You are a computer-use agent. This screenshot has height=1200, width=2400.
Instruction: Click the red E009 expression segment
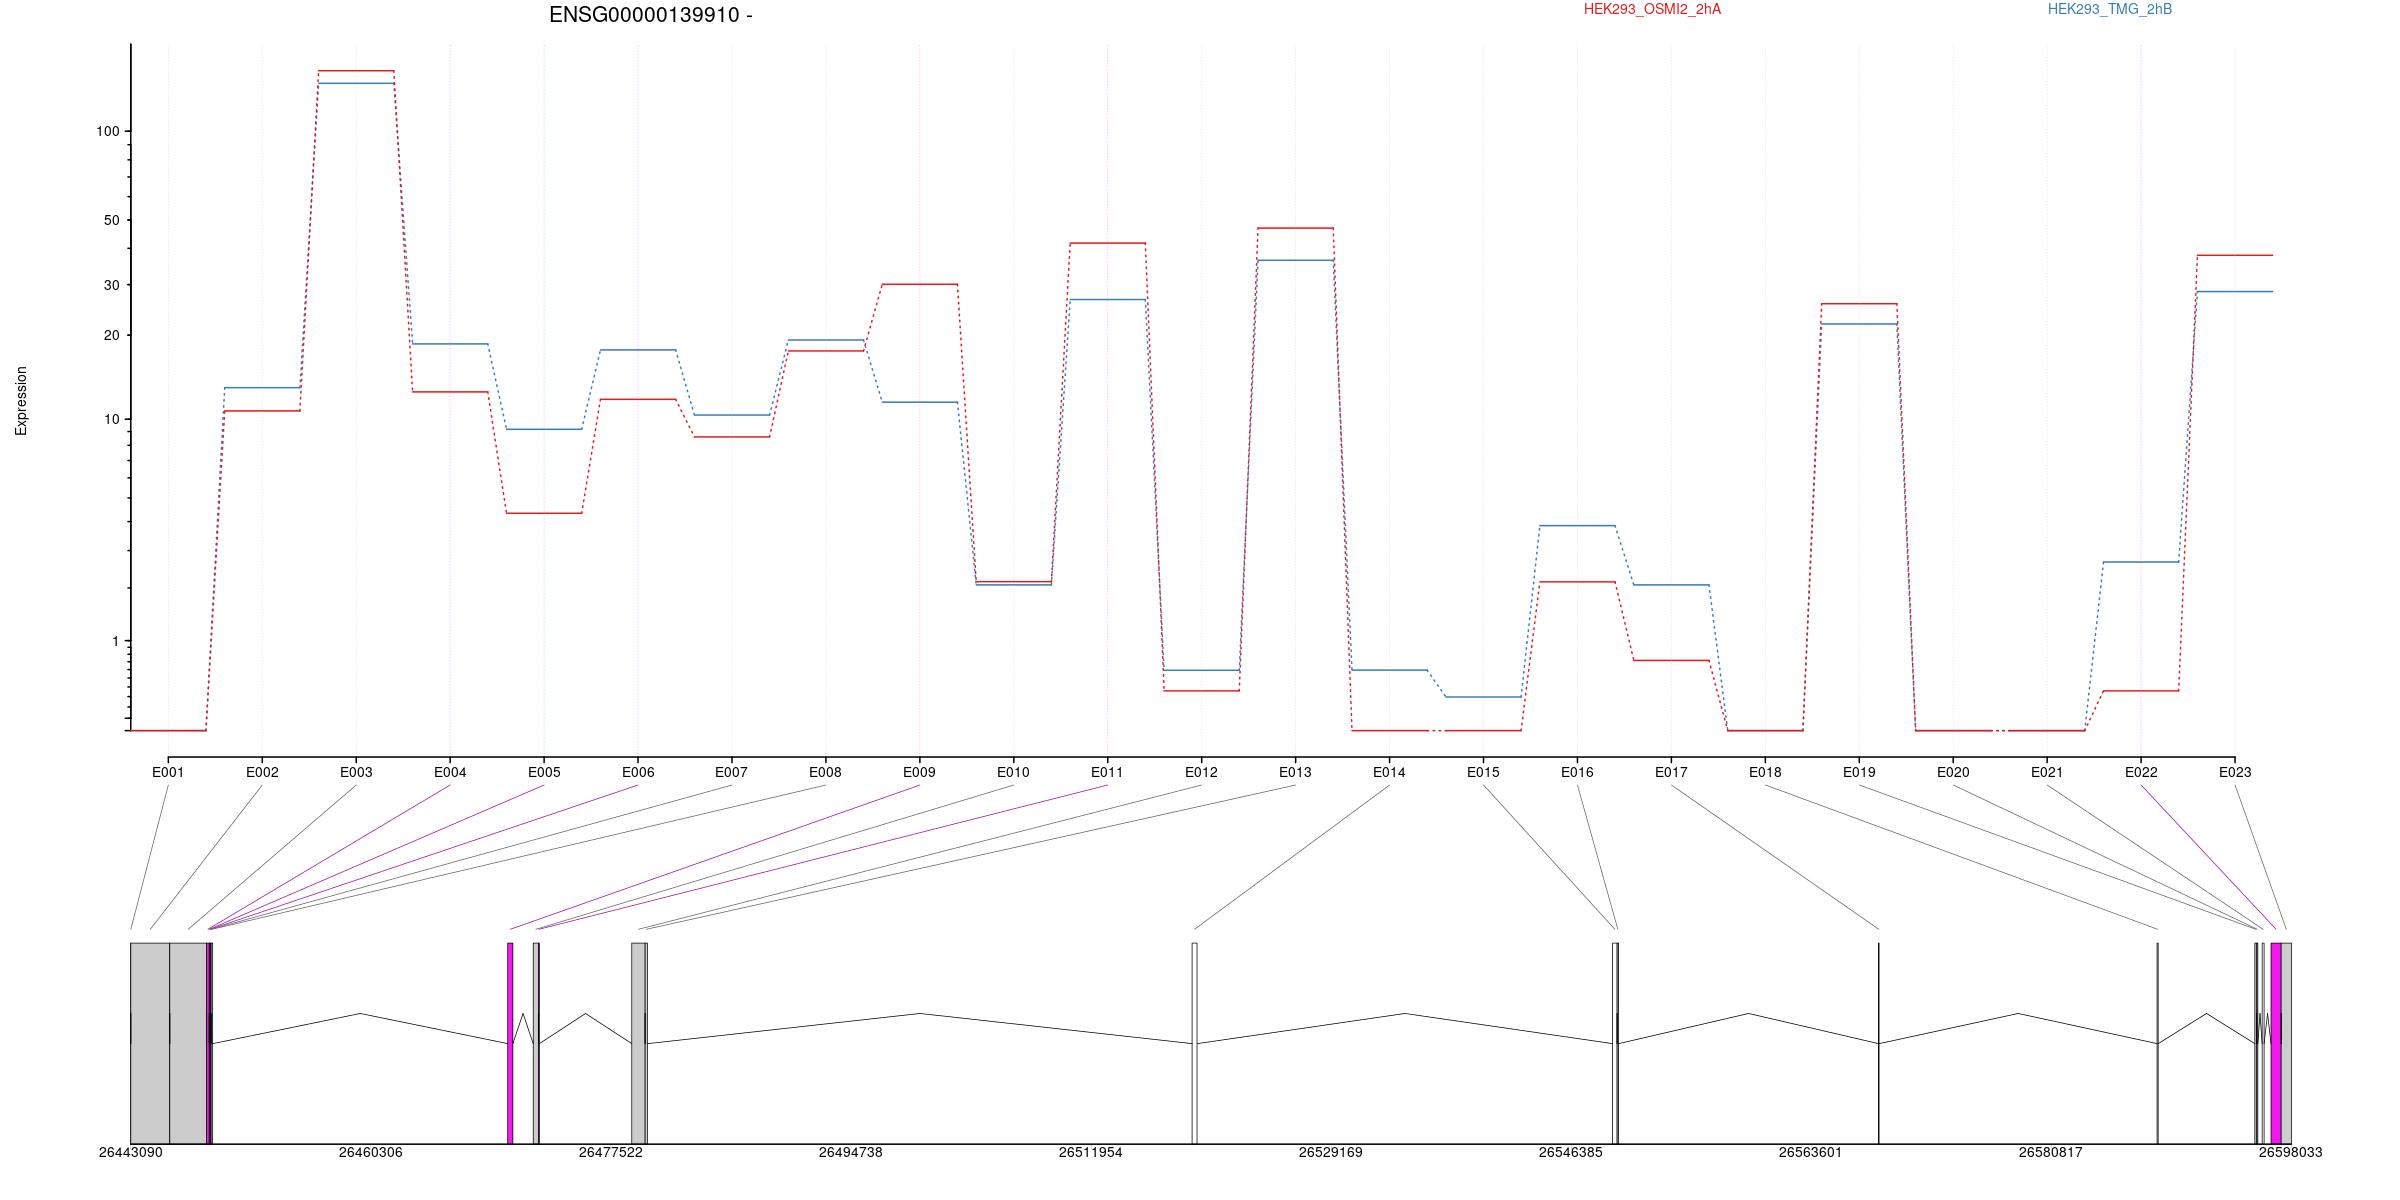pos(919,284)
